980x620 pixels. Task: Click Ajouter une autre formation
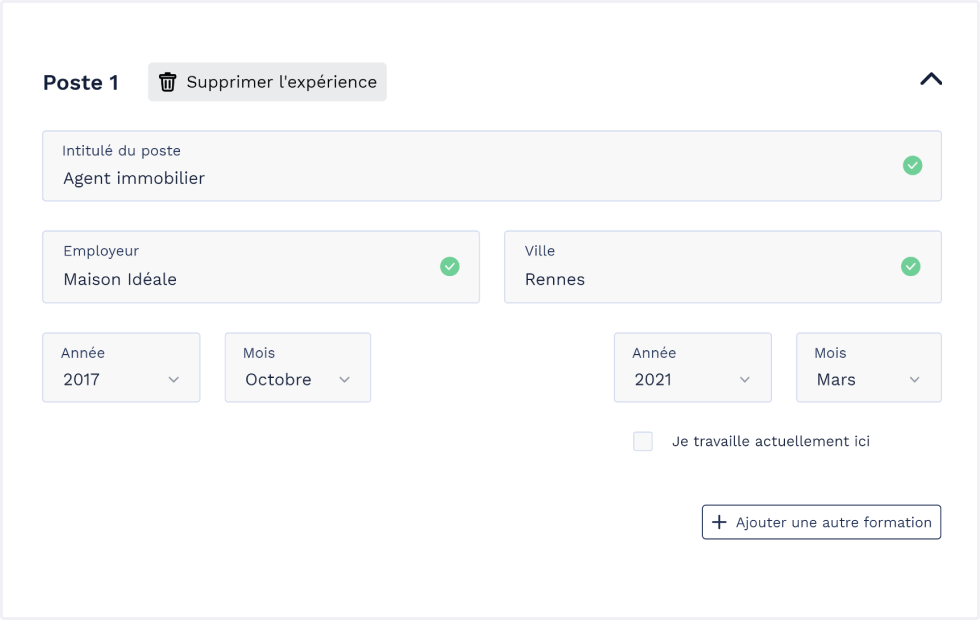[x=821, y=521]
